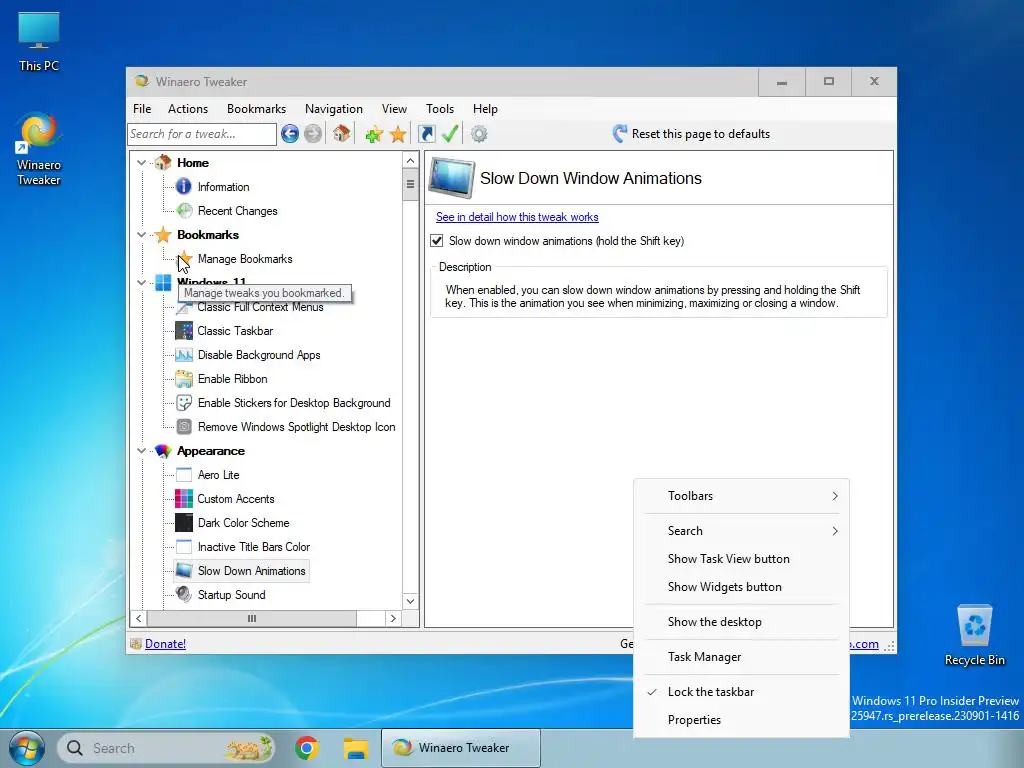Toggle Show Task View button
Screen dimensions: 1024x768
[x=741, y=559]
